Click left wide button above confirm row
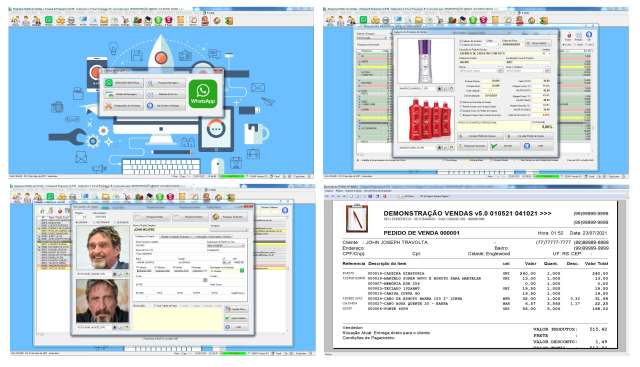This screenshot has height=367, width=640. pos(482,136)
